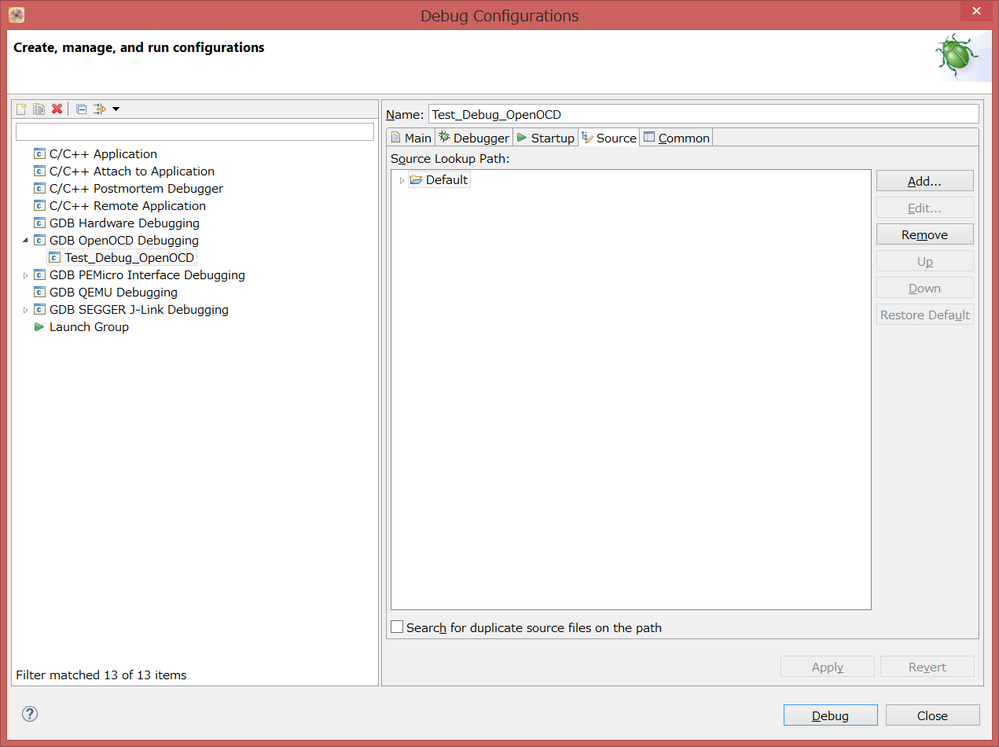Click the help question mark icon

[29, 714]
